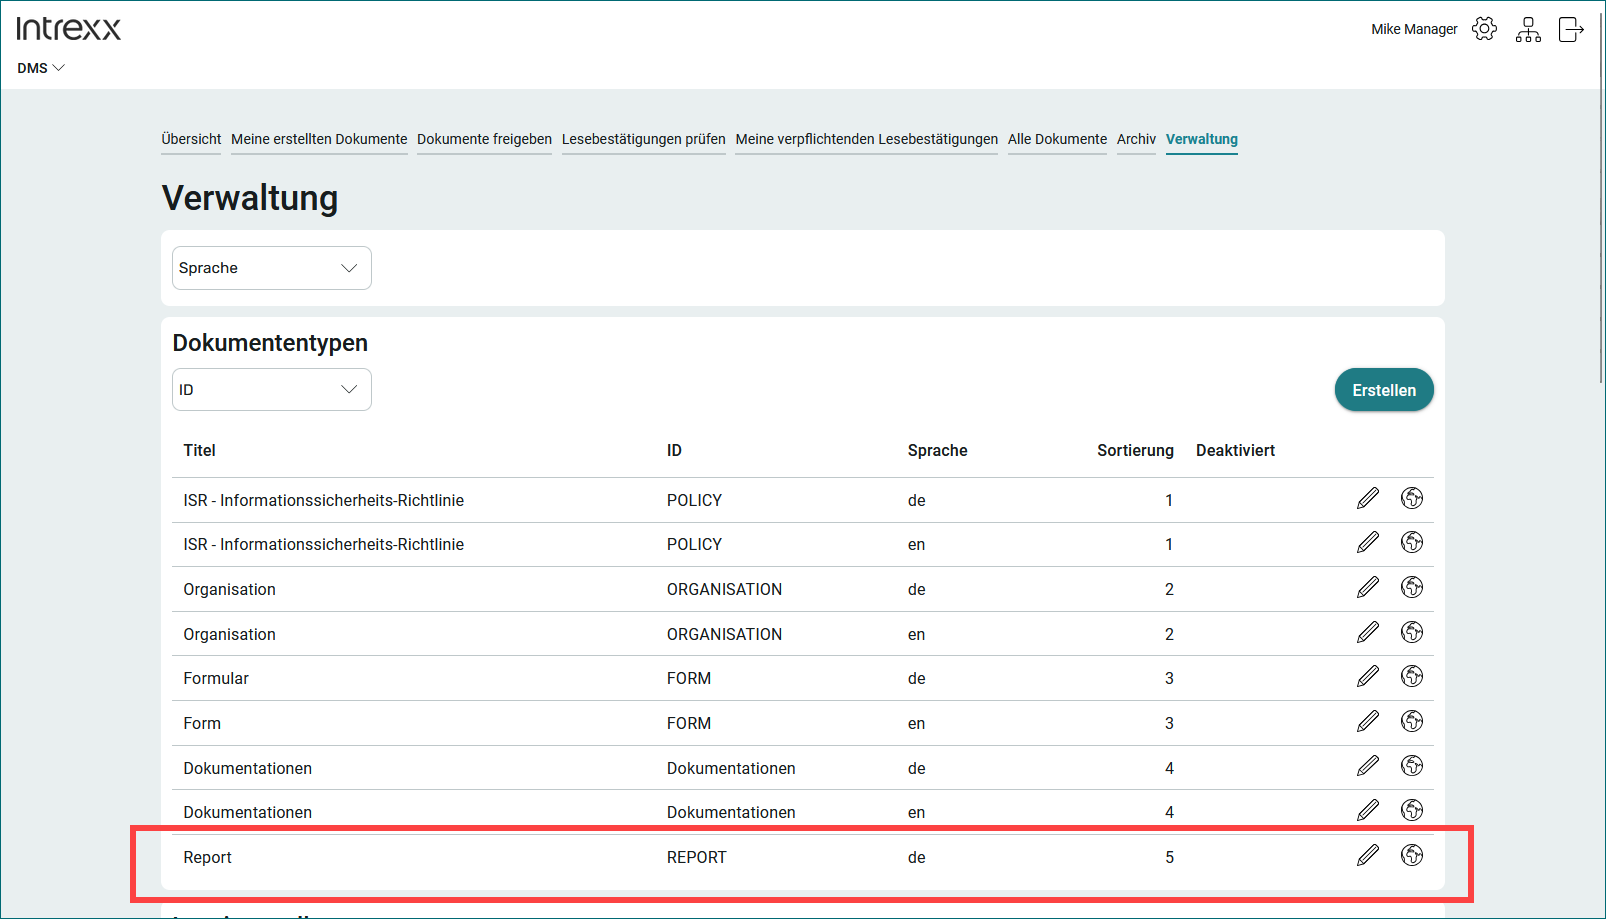Click the Erstellen button

1384,390
